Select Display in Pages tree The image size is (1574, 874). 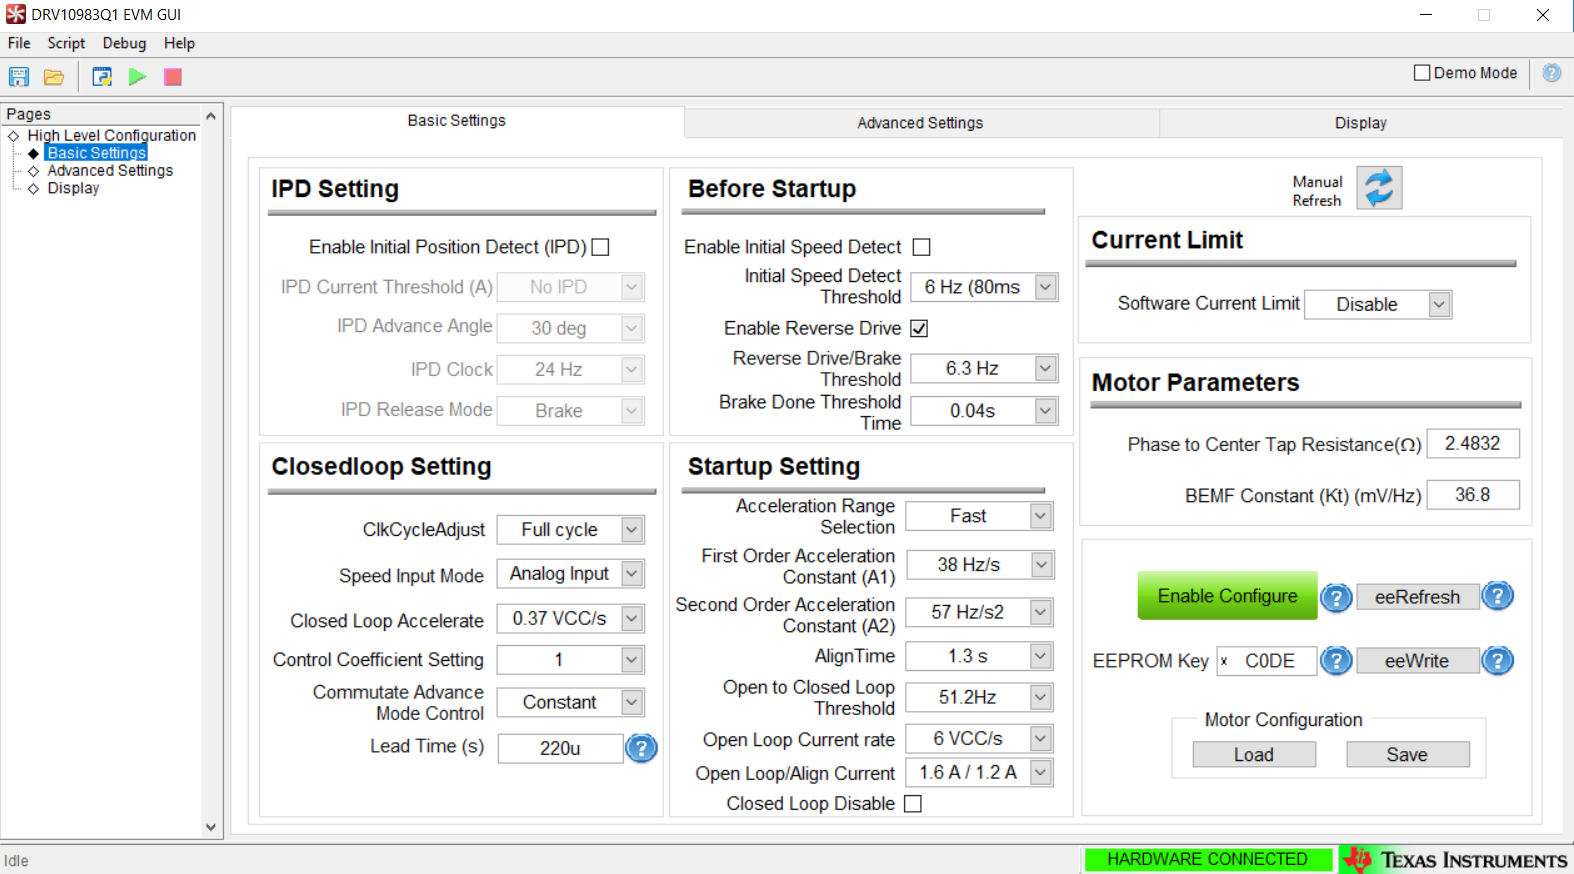point(73,189)
